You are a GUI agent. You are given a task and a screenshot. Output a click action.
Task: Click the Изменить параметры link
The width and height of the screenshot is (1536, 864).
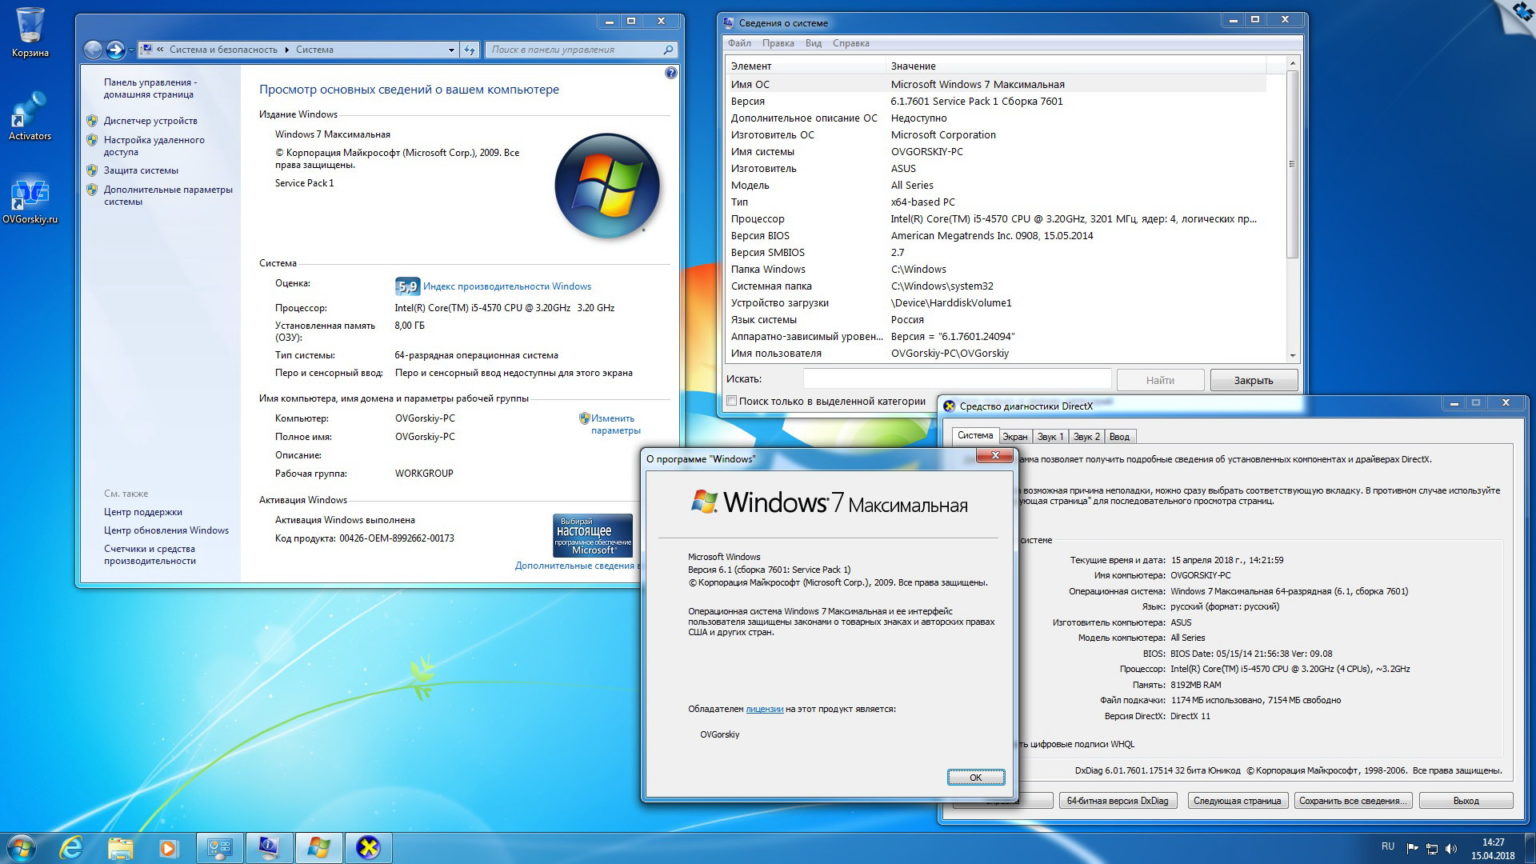(615, 424)
